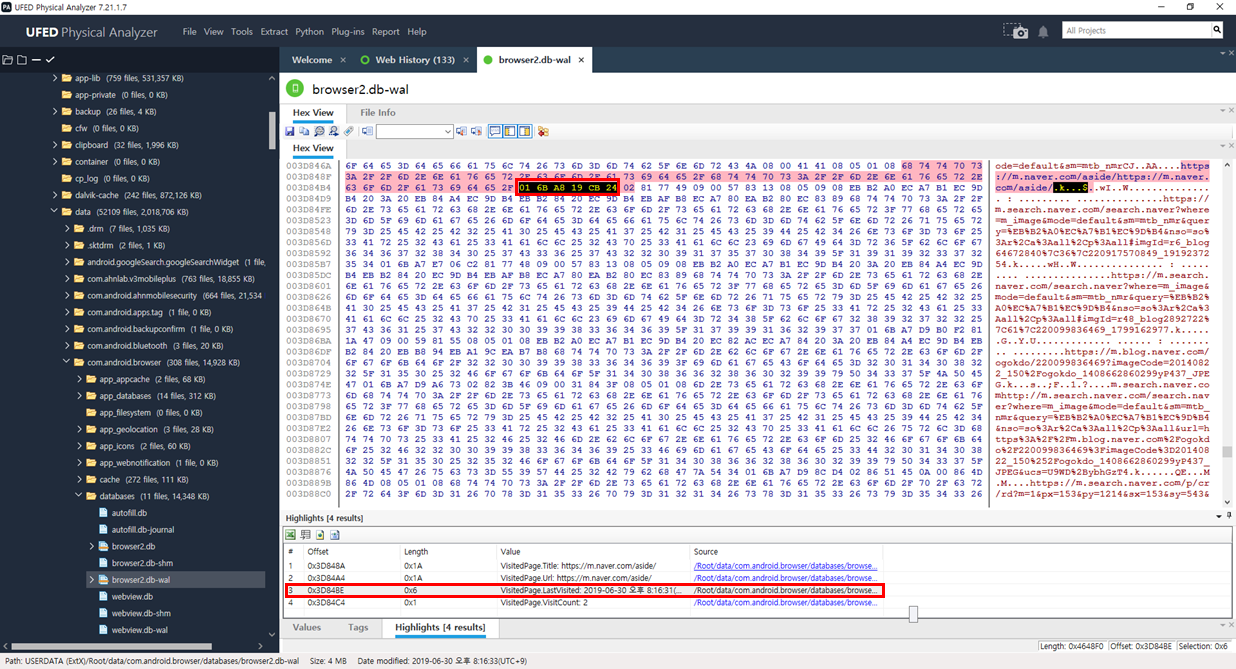
Task: Click the search magnifier in All Projects box
Action: (1217, 30)
